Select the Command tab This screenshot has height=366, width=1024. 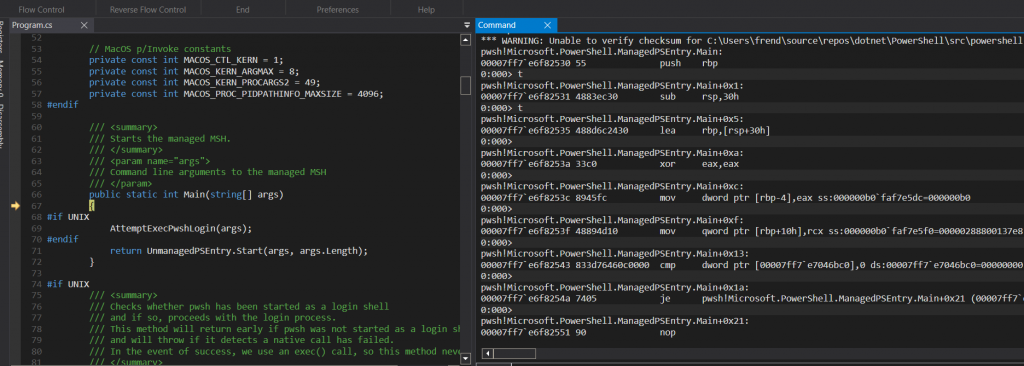click(x=497, y=25)
